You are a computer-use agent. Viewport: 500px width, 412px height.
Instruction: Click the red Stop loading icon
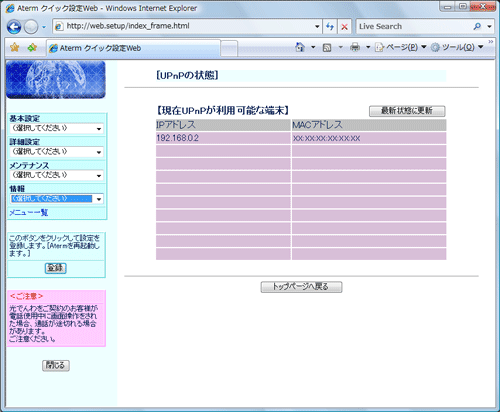344,27
